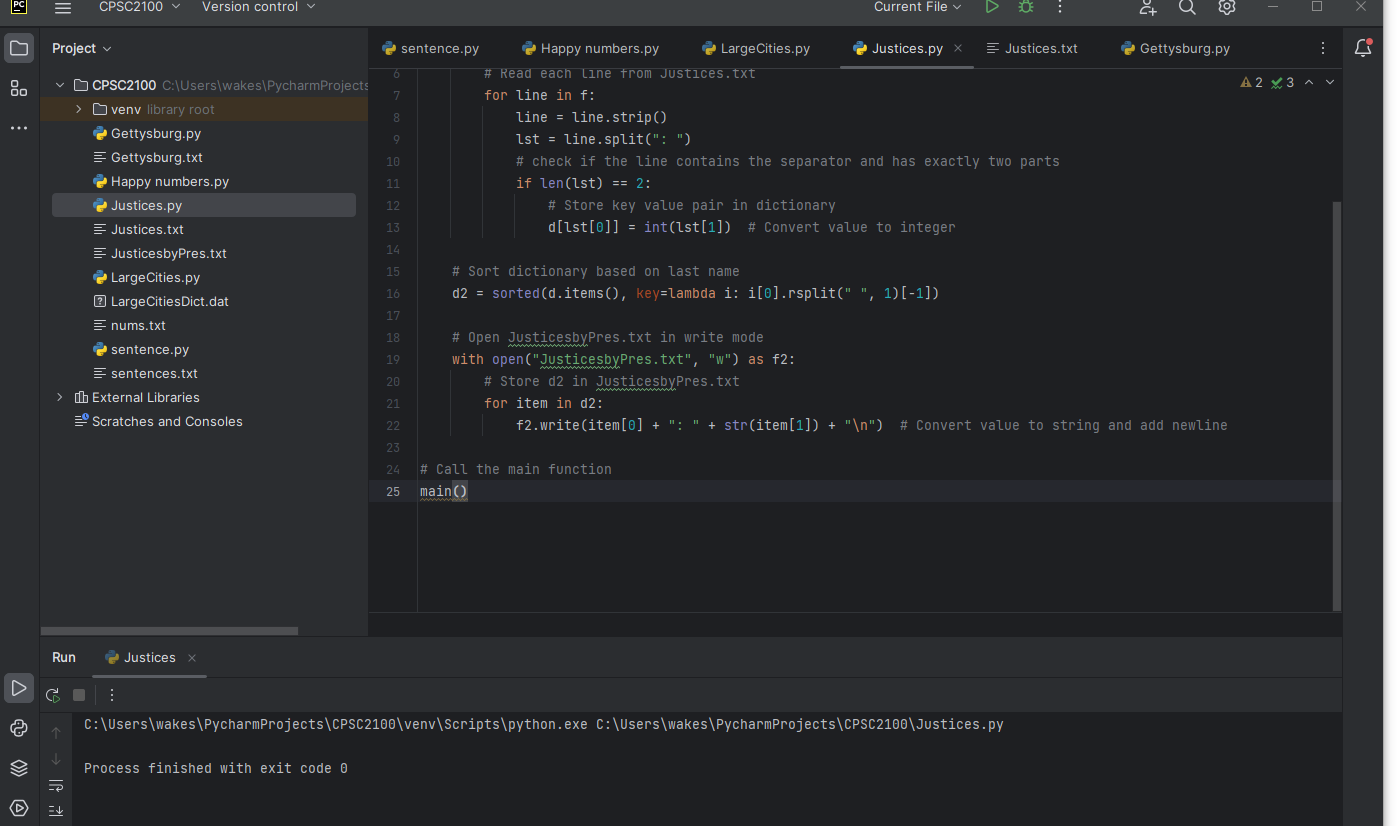Show the notifications bell panel
Image resolution: width=1400 pixels, height=826 pixels.
pyautogui.click(x=1363, y=47)
